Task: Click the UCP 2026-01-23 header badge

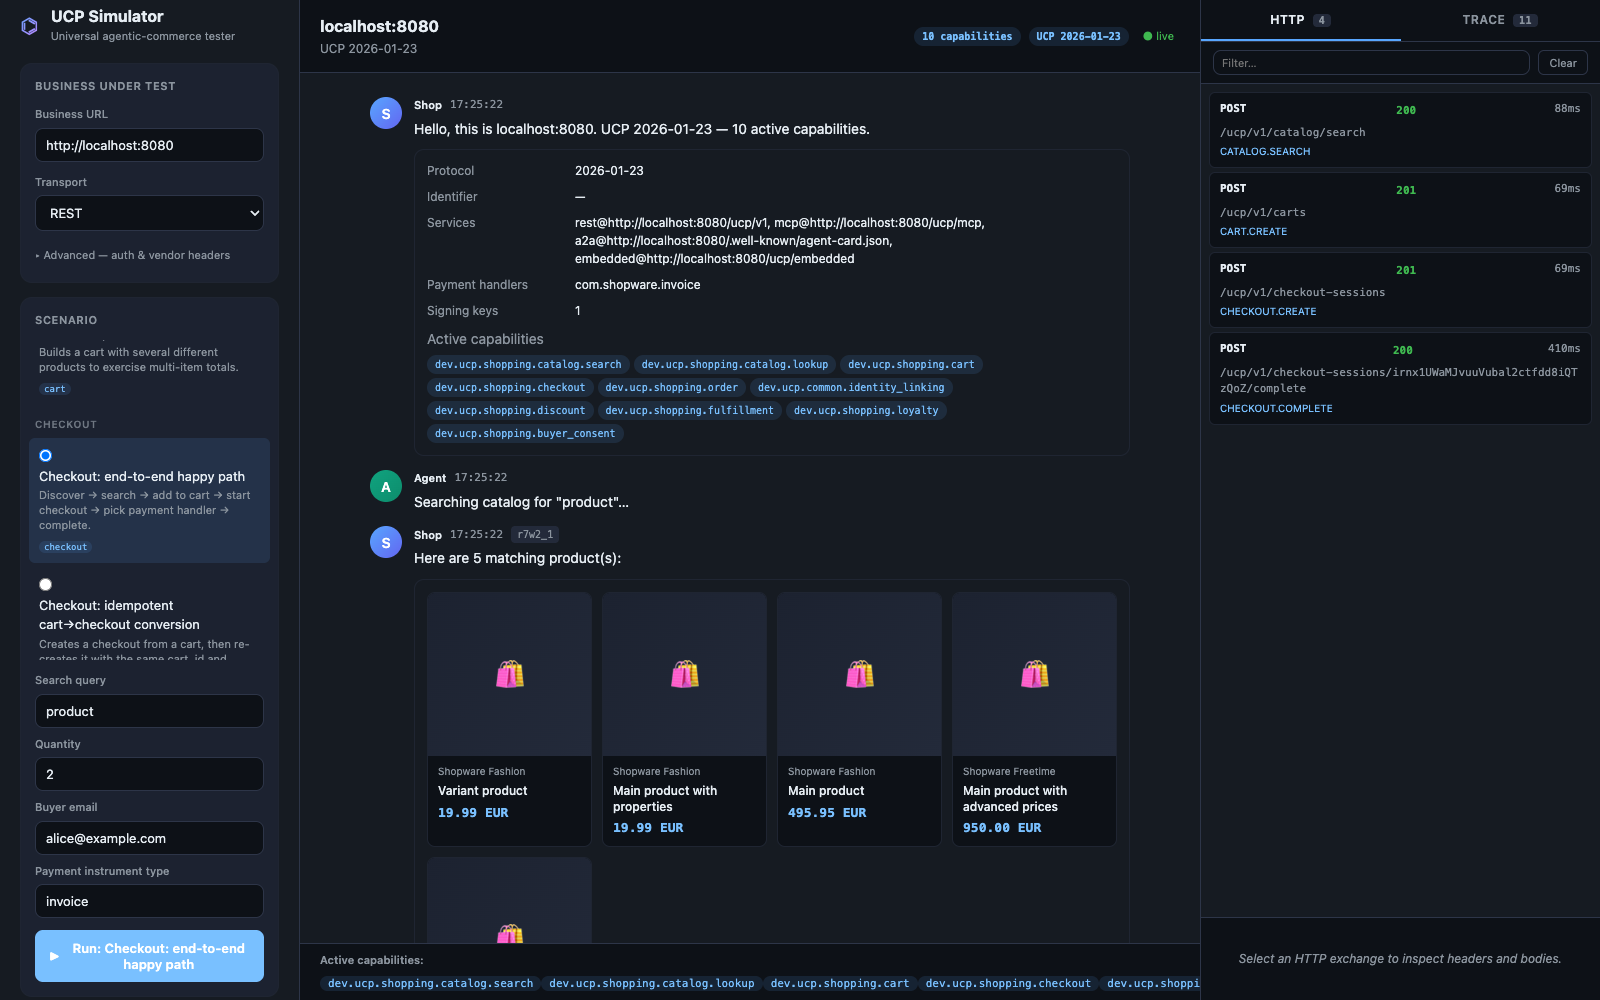Action: (1078, 36)
